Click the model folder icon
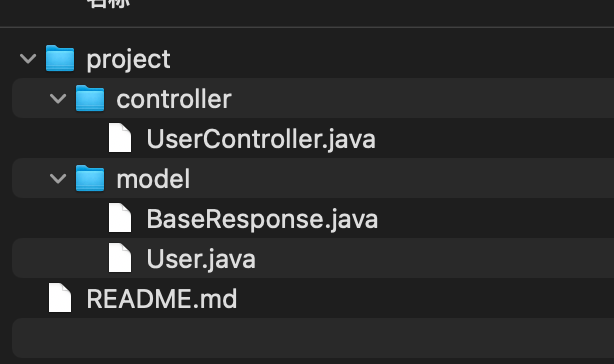The height and width of the screenshot is (364, 614). [90, 178]
